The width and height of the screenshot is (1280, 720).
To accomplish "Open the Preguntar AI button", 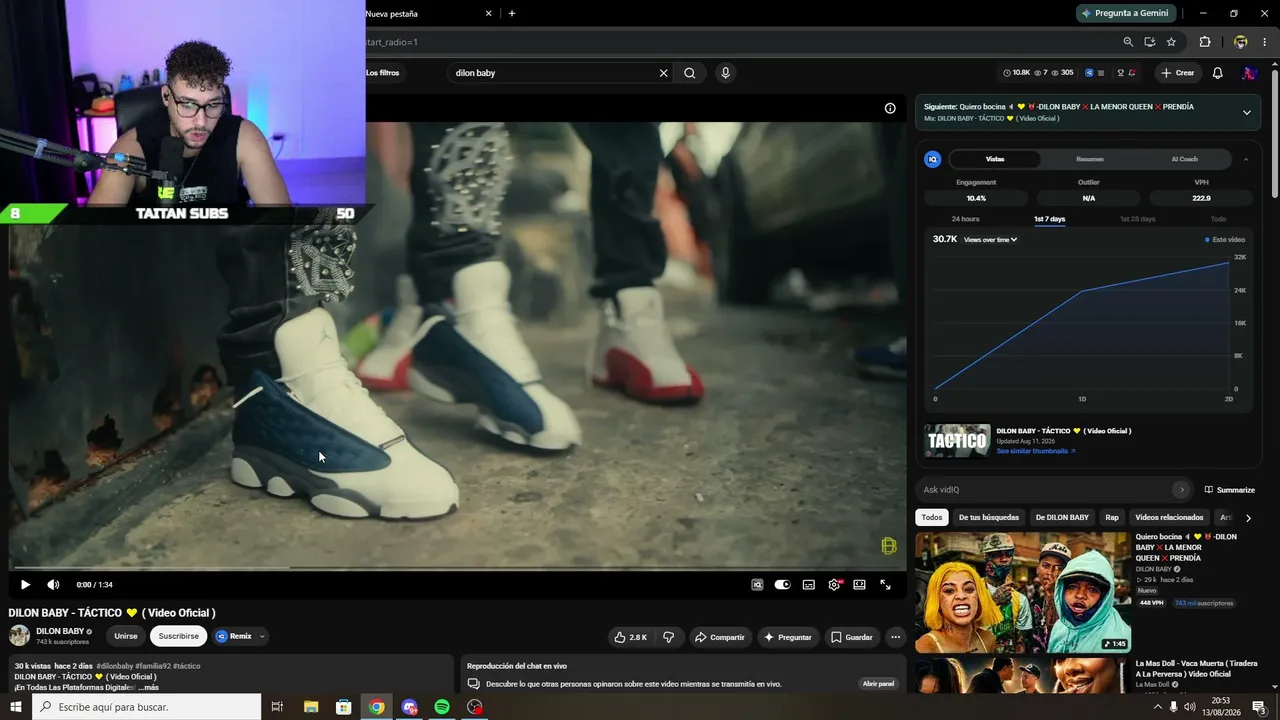I will (x=788, y=637).
